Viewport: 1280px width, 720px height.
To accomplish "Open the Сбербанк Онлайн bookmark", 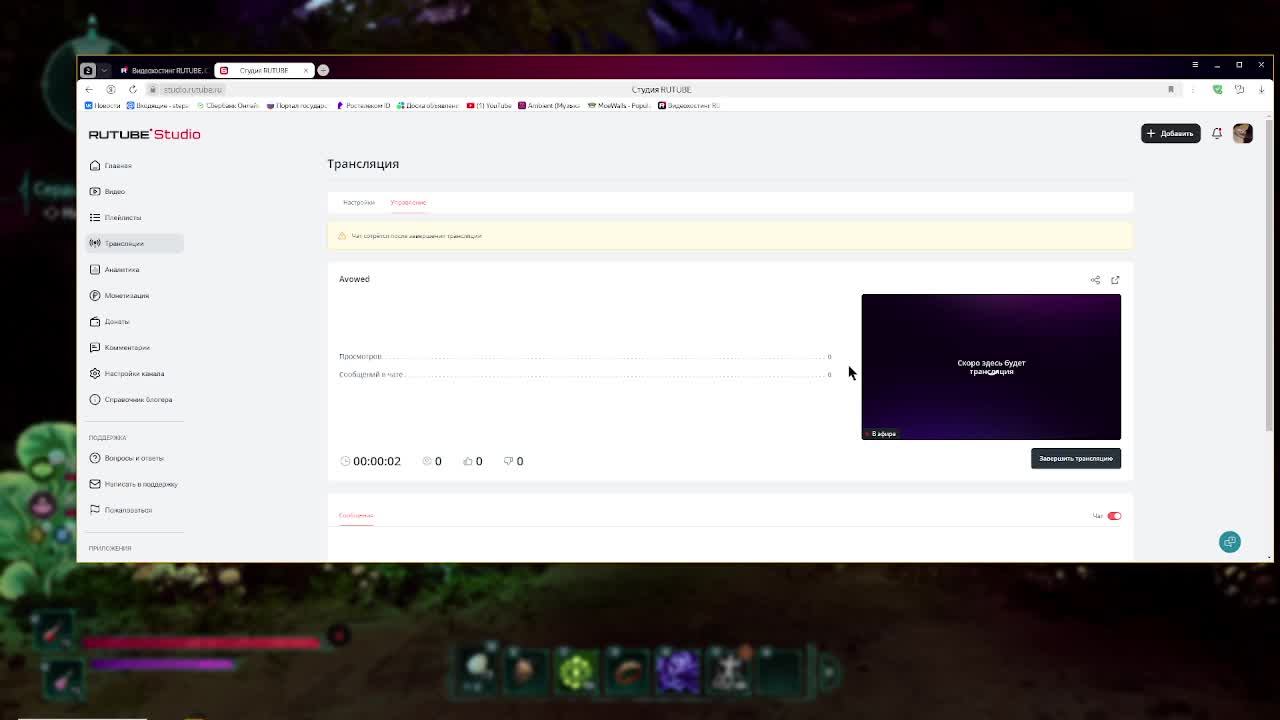I will pyautogui.click(x=227, y=105).
